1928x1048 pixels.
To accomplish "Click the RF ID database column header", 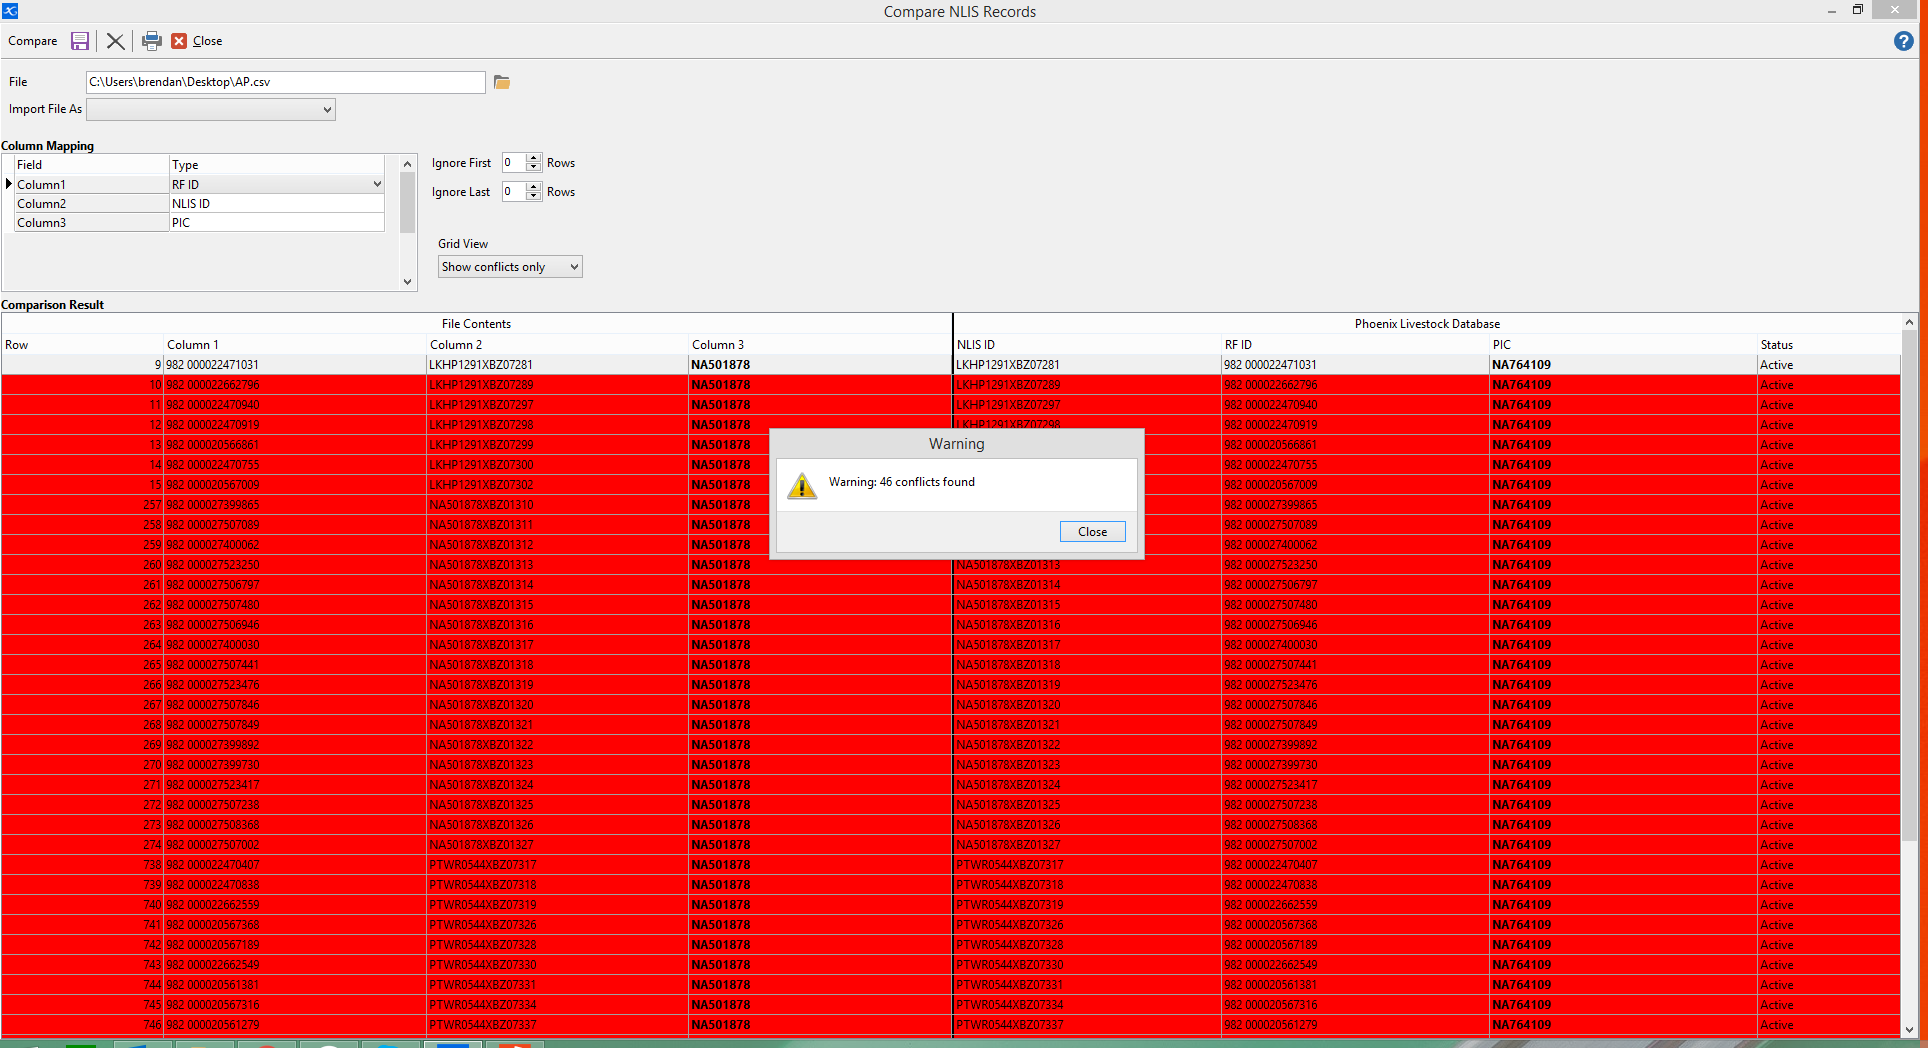I will coord(1355,345).
